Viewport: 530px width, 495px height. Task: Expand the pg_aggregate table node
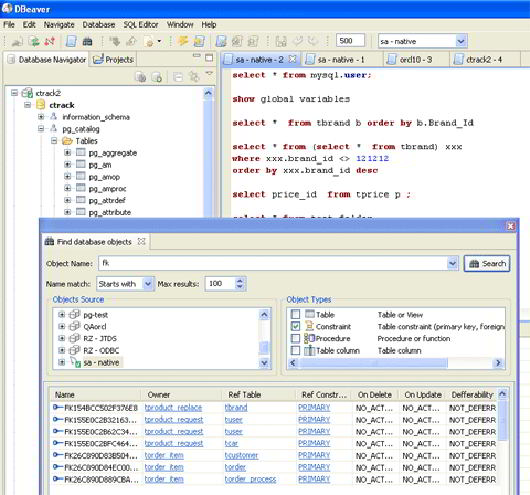click(68, 152)
